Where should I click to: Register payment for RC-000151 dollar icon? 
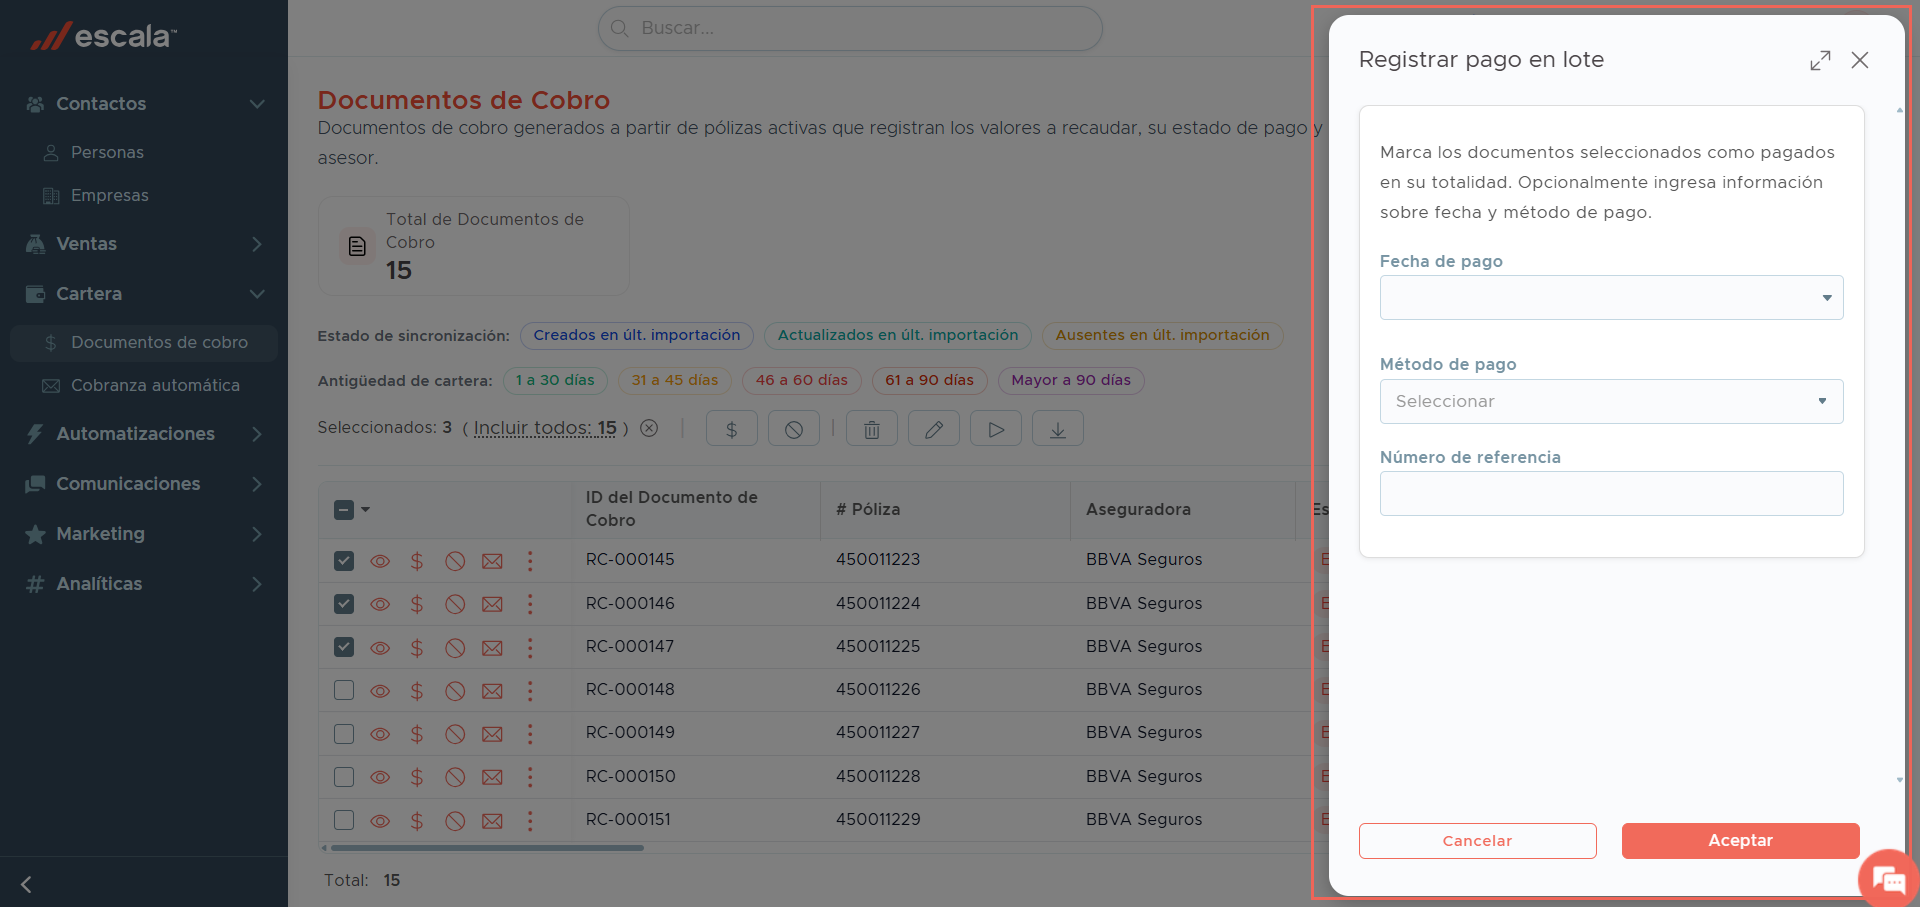click(417, 821)
